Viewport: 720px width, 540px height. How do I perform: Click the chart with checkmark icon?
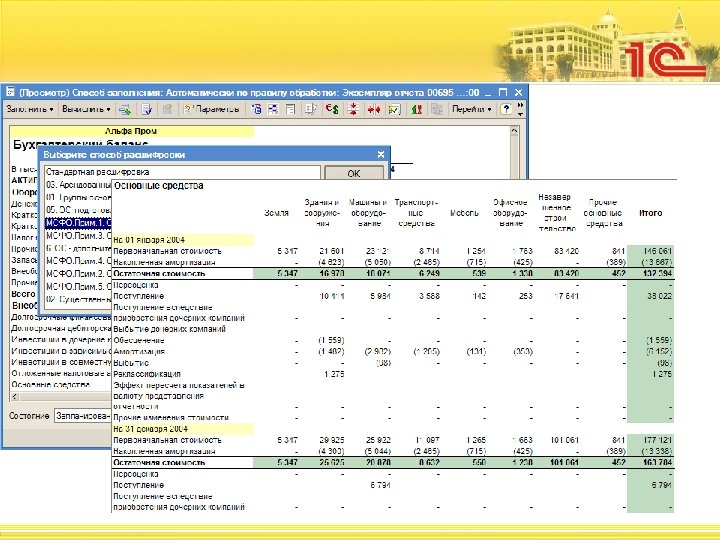(x=394, y=109)
